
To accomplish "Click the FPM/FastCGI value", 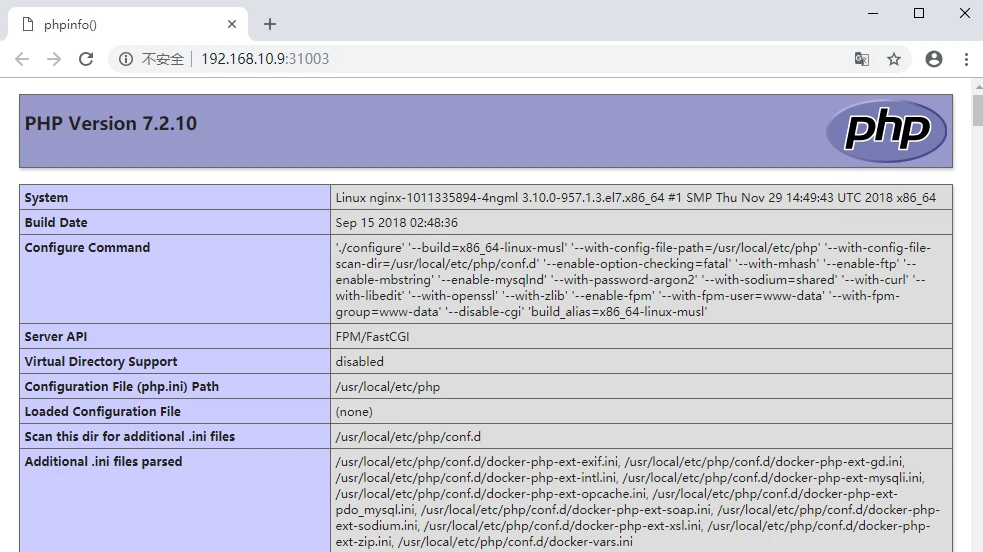I will coord(372,336).
